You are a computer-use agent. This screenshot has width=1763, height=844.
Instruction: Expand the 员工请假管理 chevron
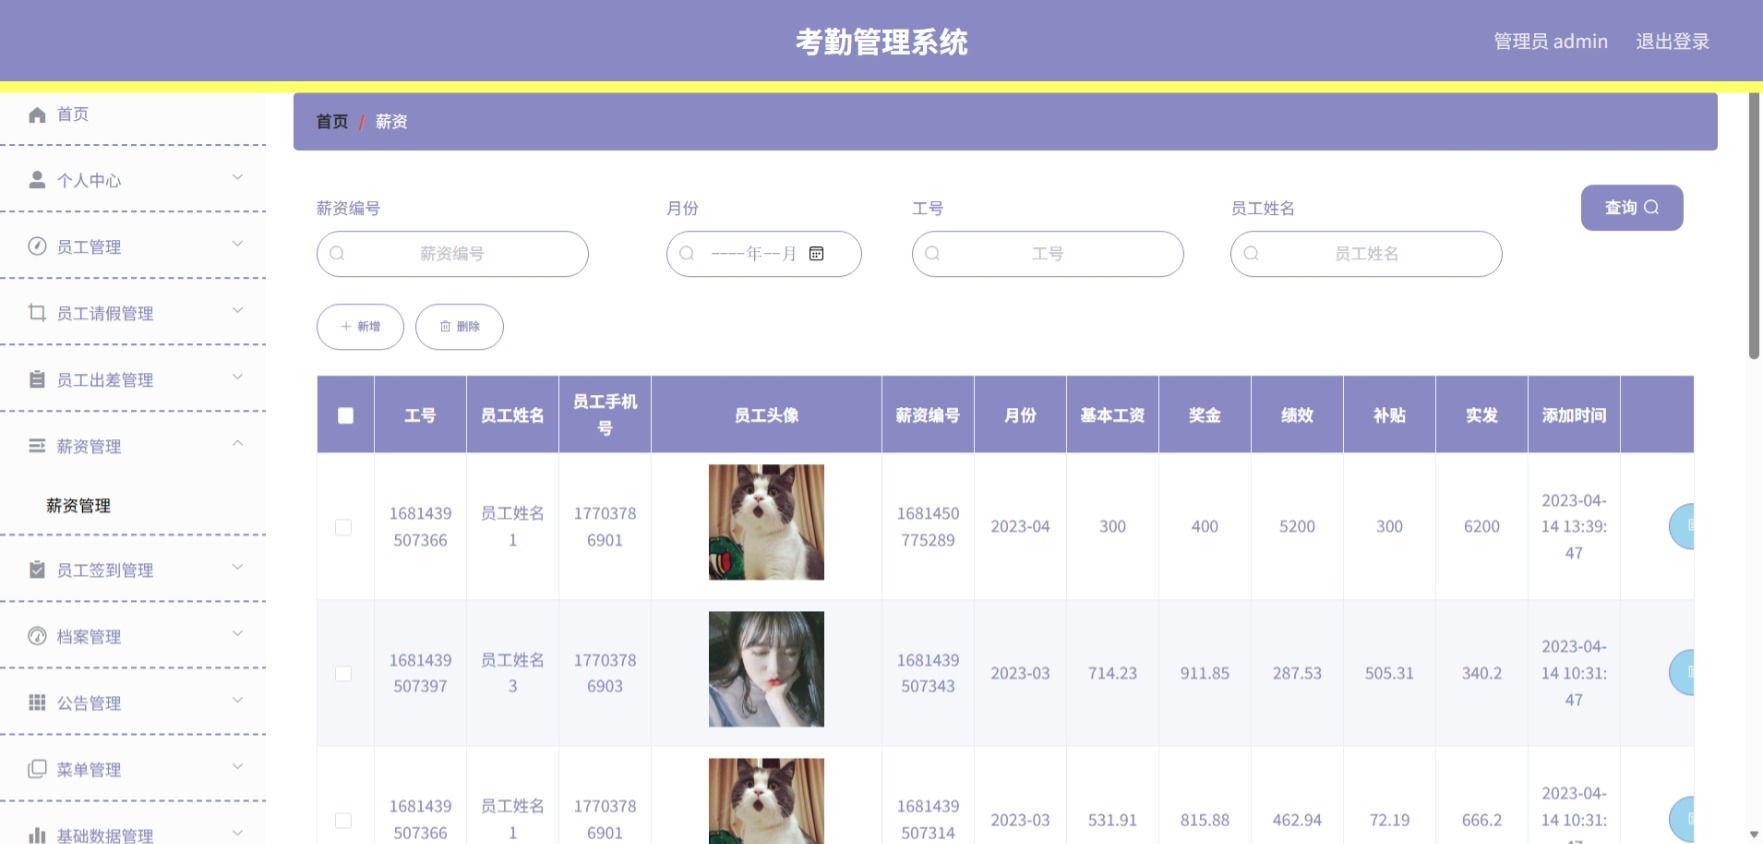(237, 310)
